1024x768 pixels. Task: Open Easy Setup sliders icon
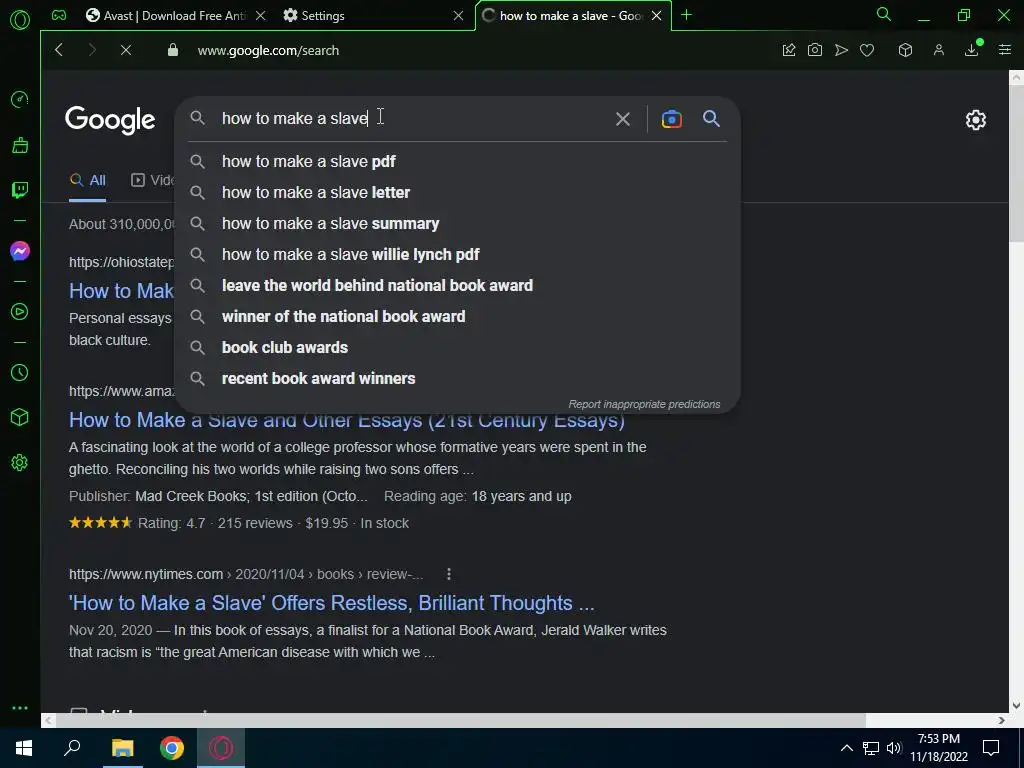coord(1004,50)
